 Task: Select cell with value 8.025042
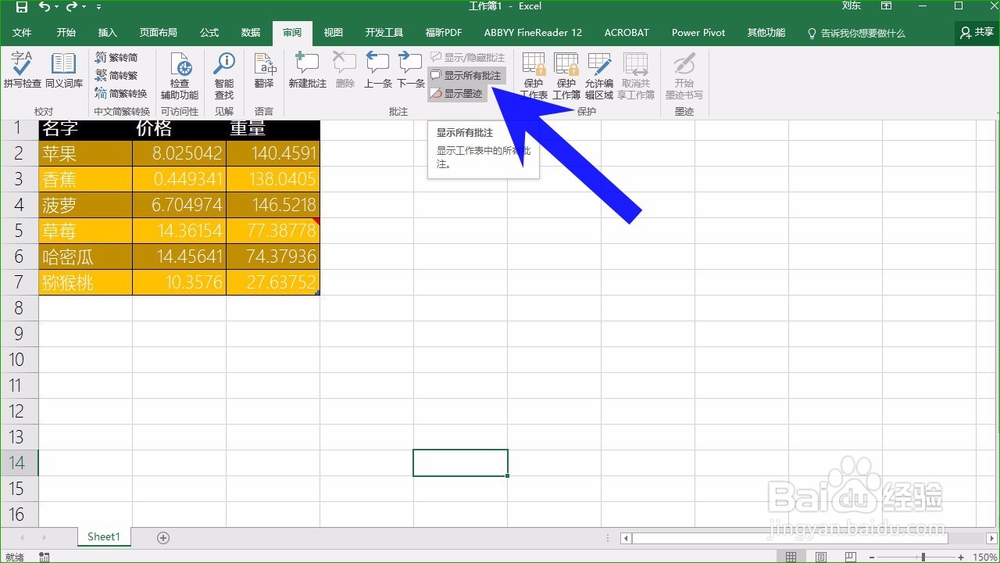[x=179, y=153]
